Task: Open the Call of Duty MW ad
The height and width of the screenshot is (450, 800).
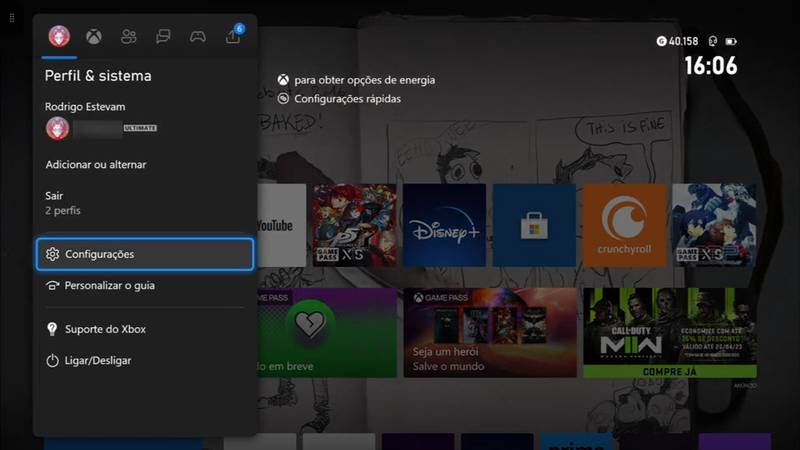Action: [670, 333]
